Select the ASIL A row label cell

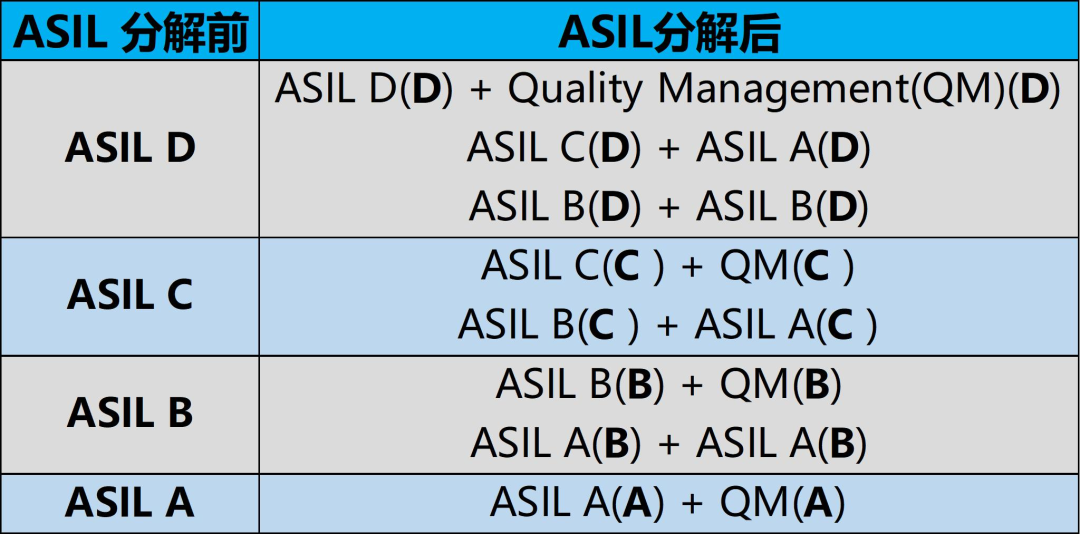[130, 503]
